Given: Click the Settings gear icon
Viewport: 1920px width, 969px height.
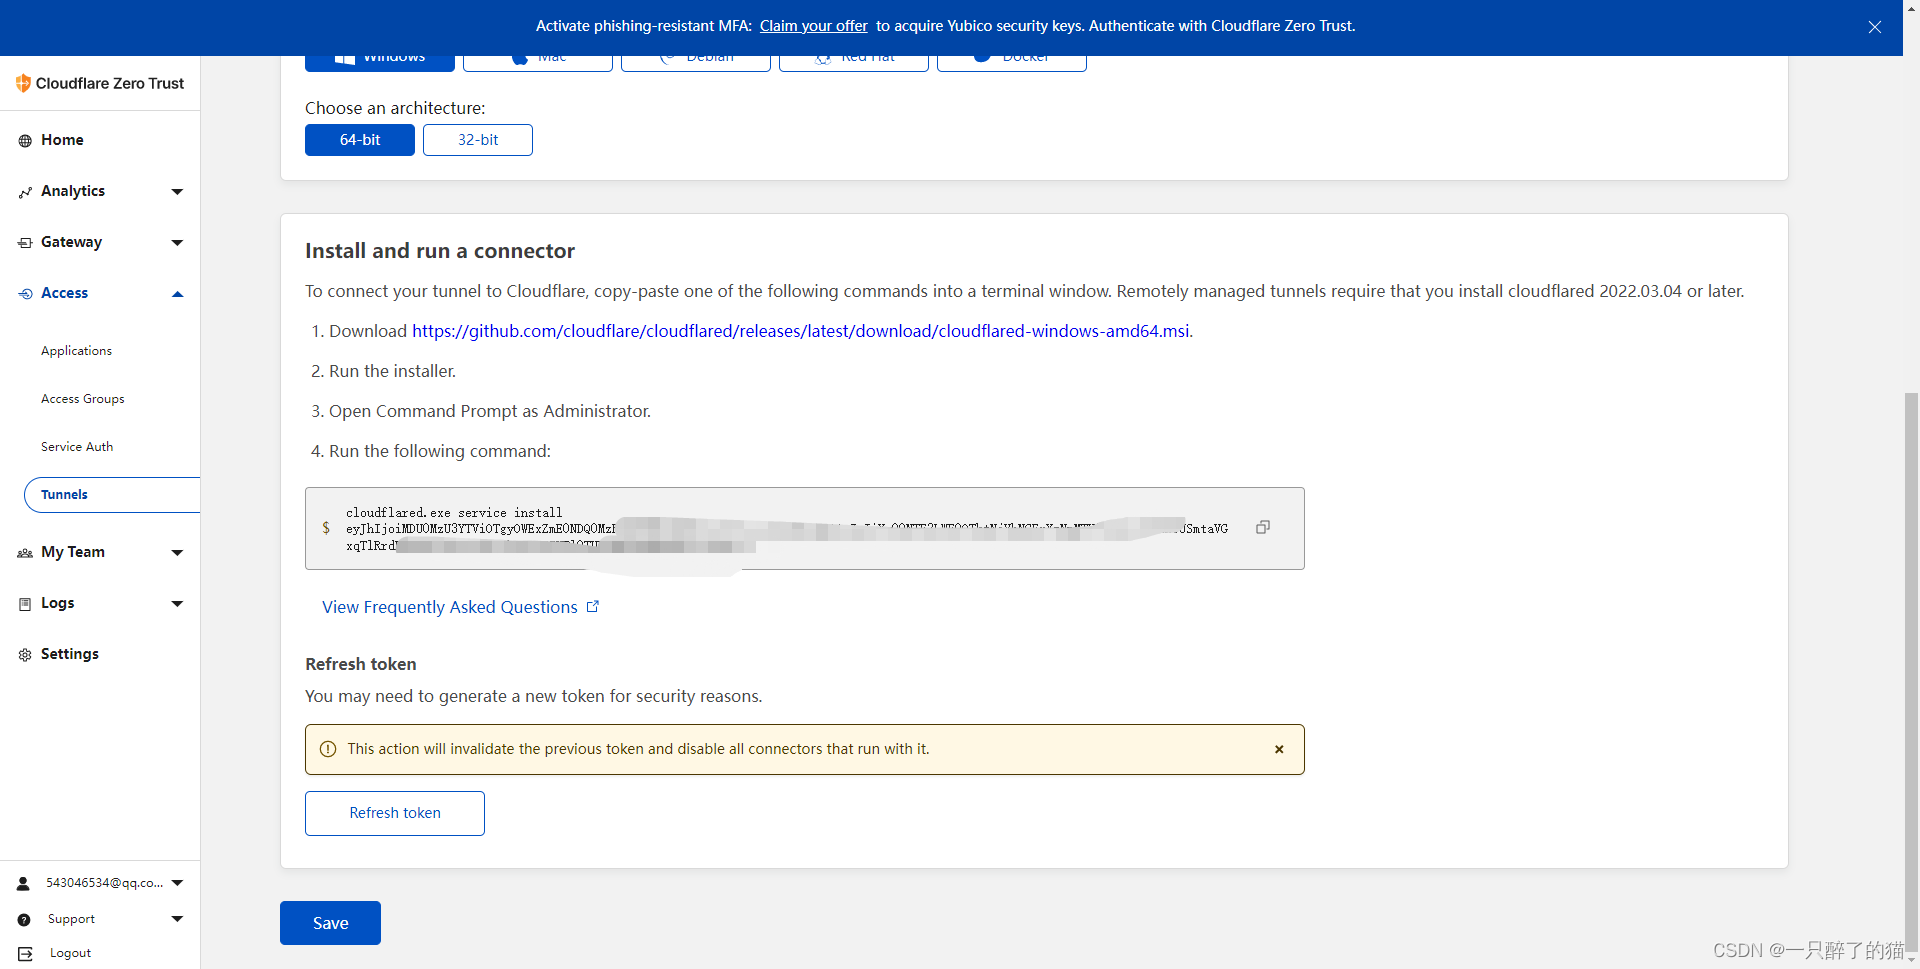Looking at the screenshot, I should 25,655.
